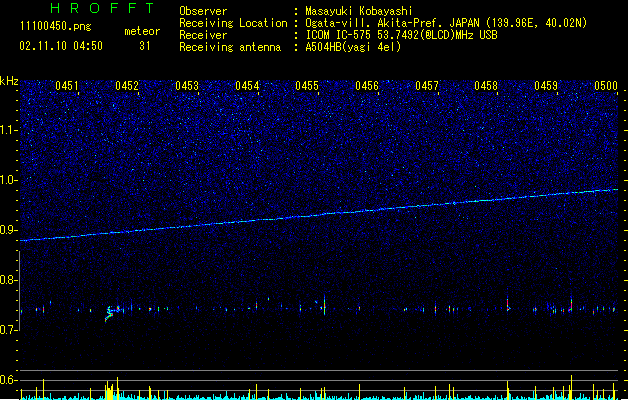Click time marker 0459
The image size is (629, 400).
click(546, 86)
